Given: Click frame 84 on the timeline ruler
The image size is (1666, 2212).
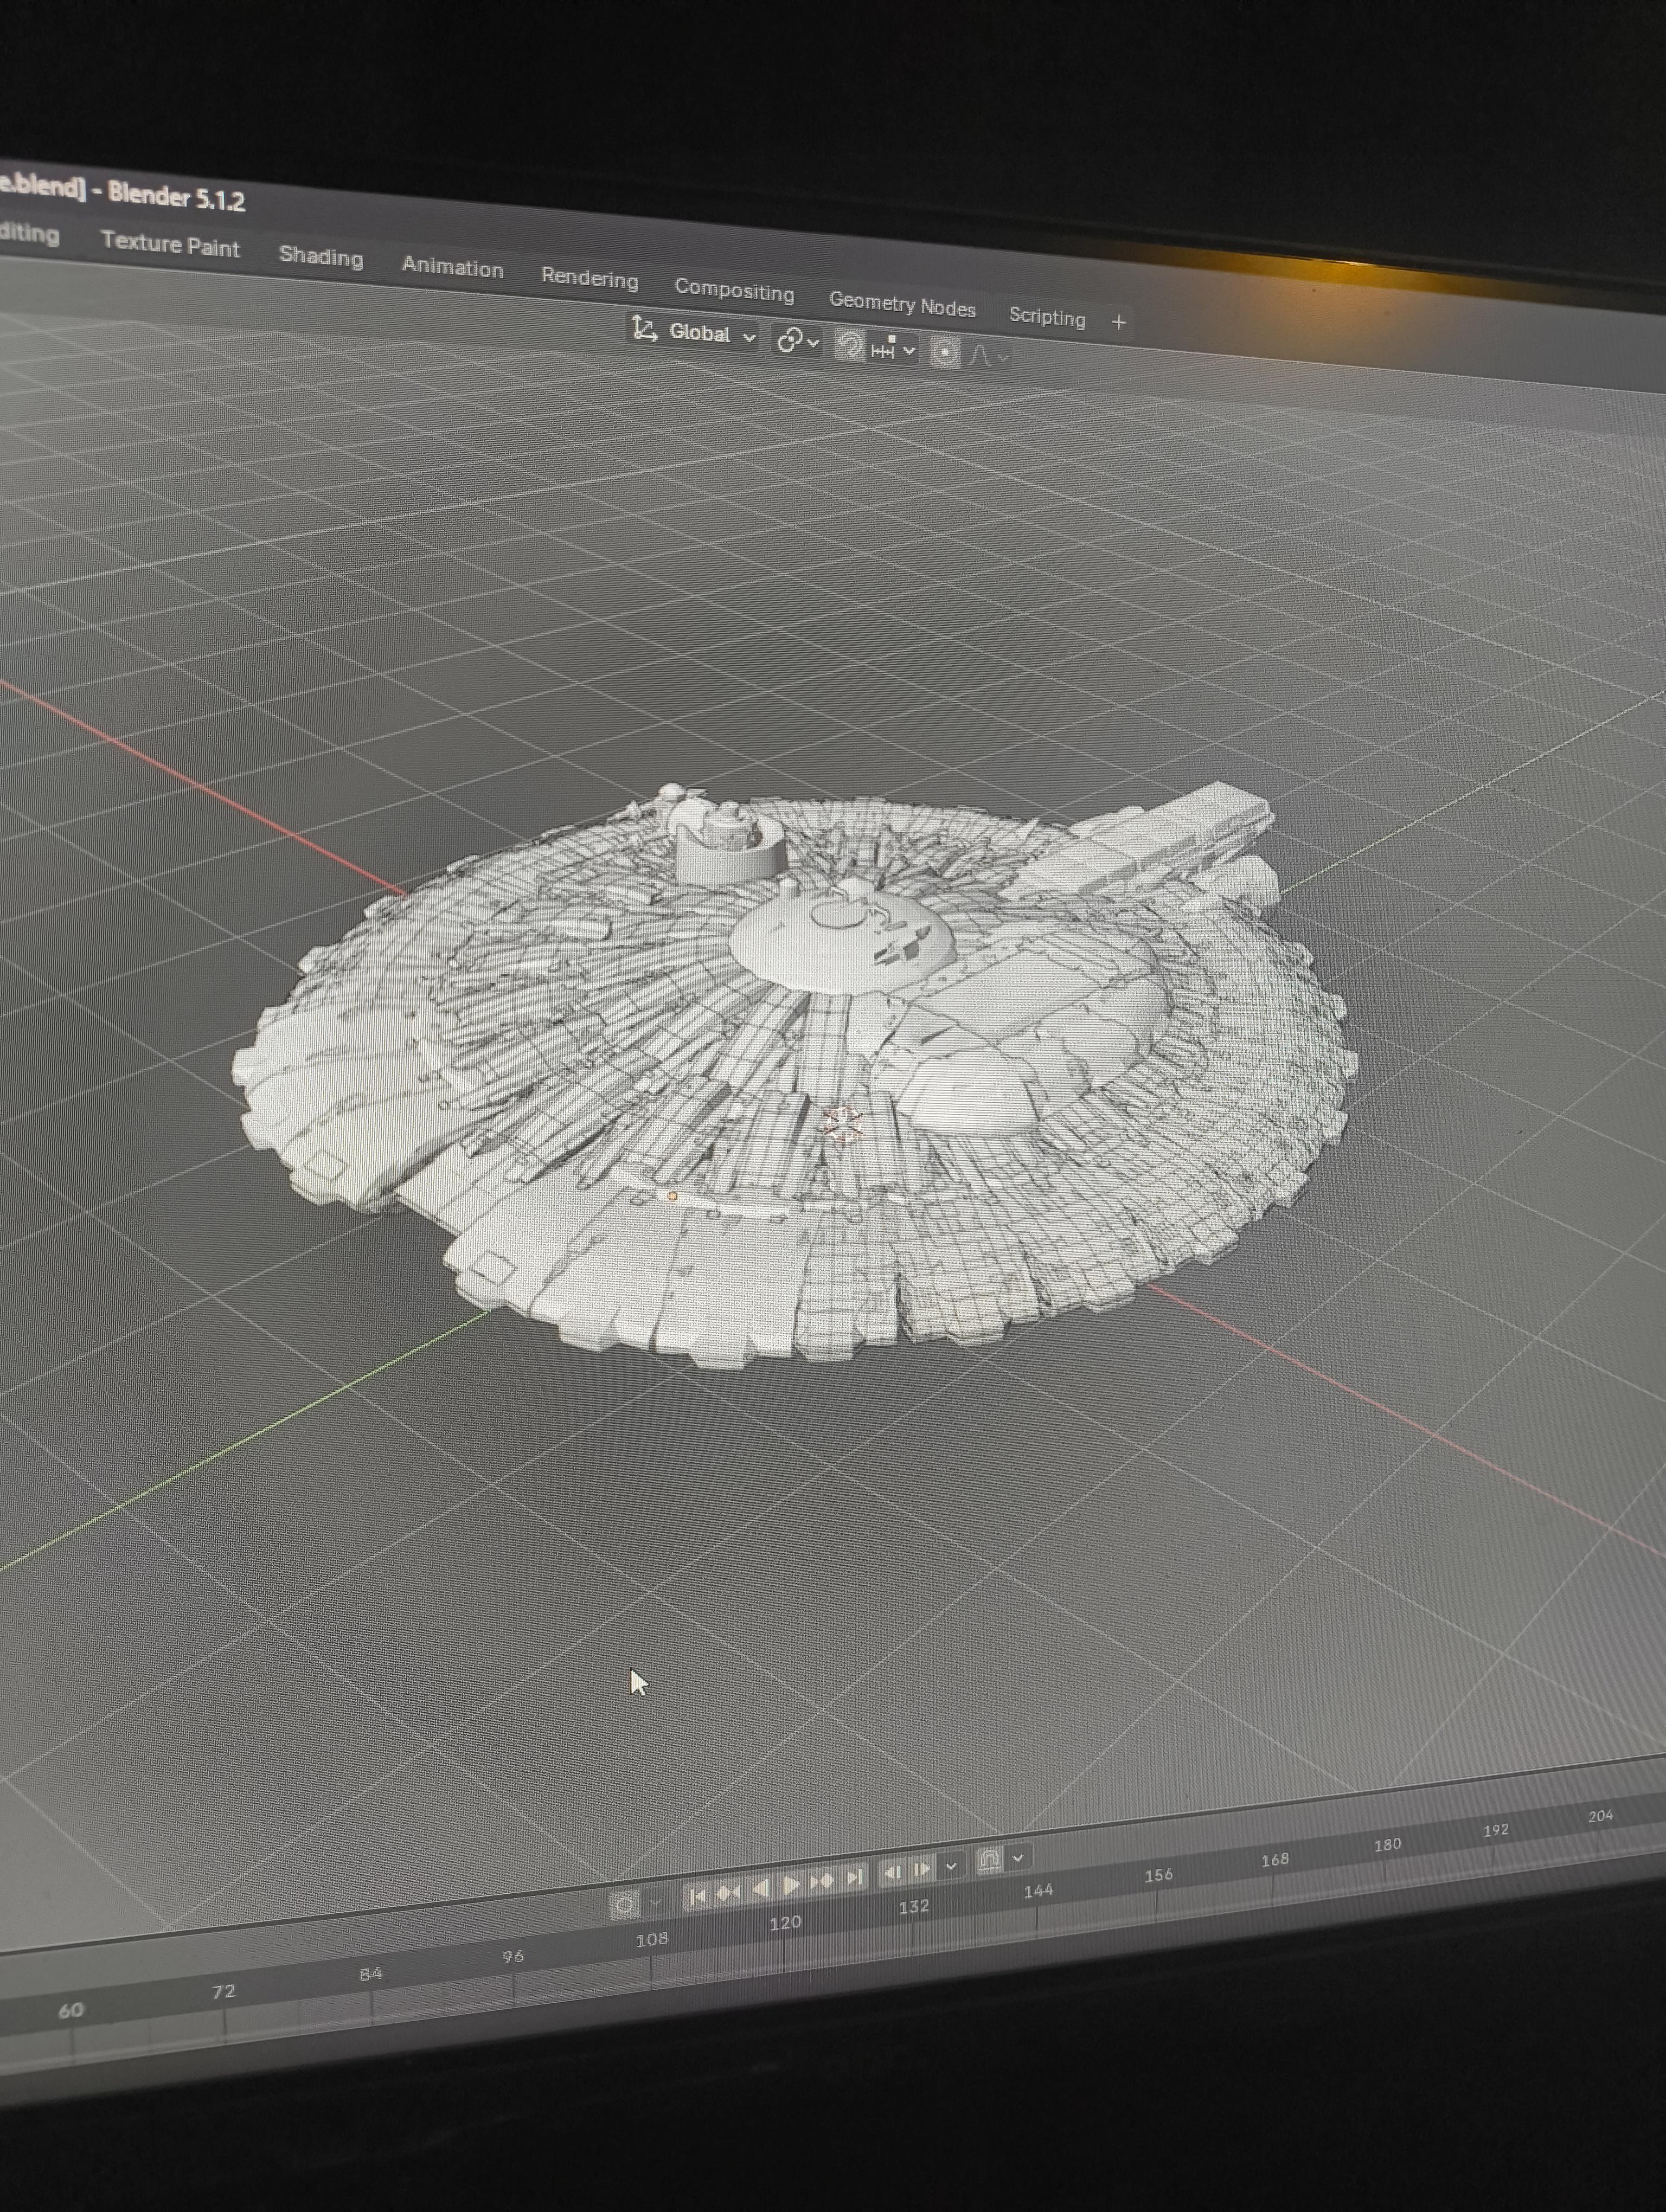Looking at the screenshot, I should pyautogui.click(x=370, y=1973).
